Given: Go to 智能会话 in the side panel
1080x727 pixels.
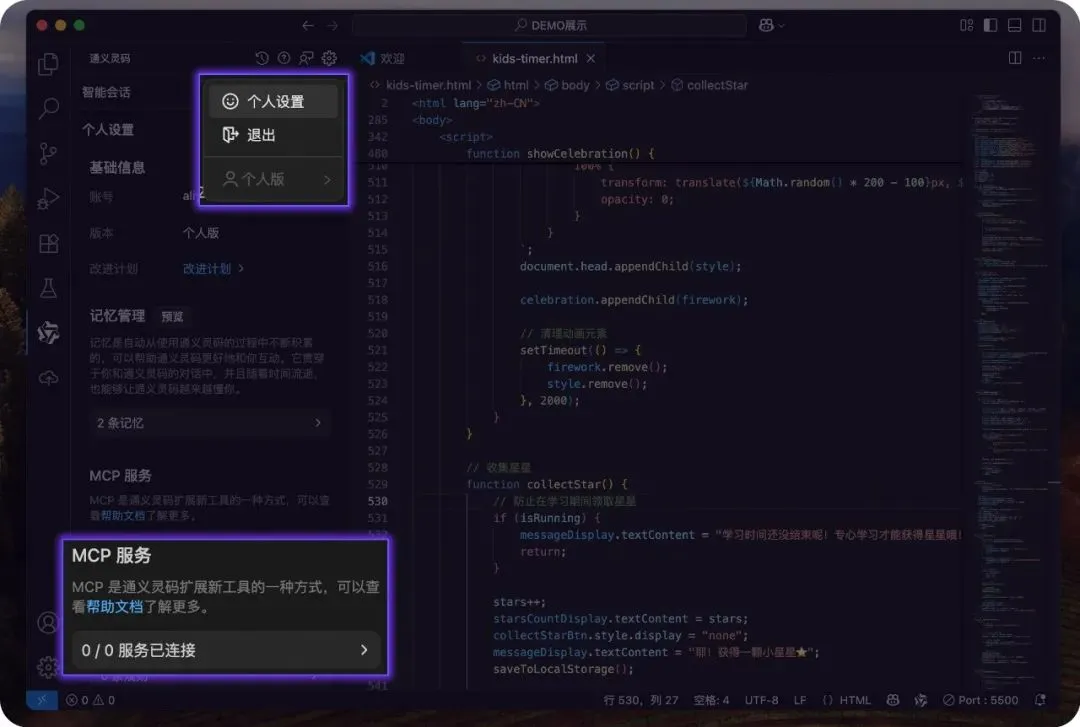Looking at the screenshot, I should click(106, 92).
